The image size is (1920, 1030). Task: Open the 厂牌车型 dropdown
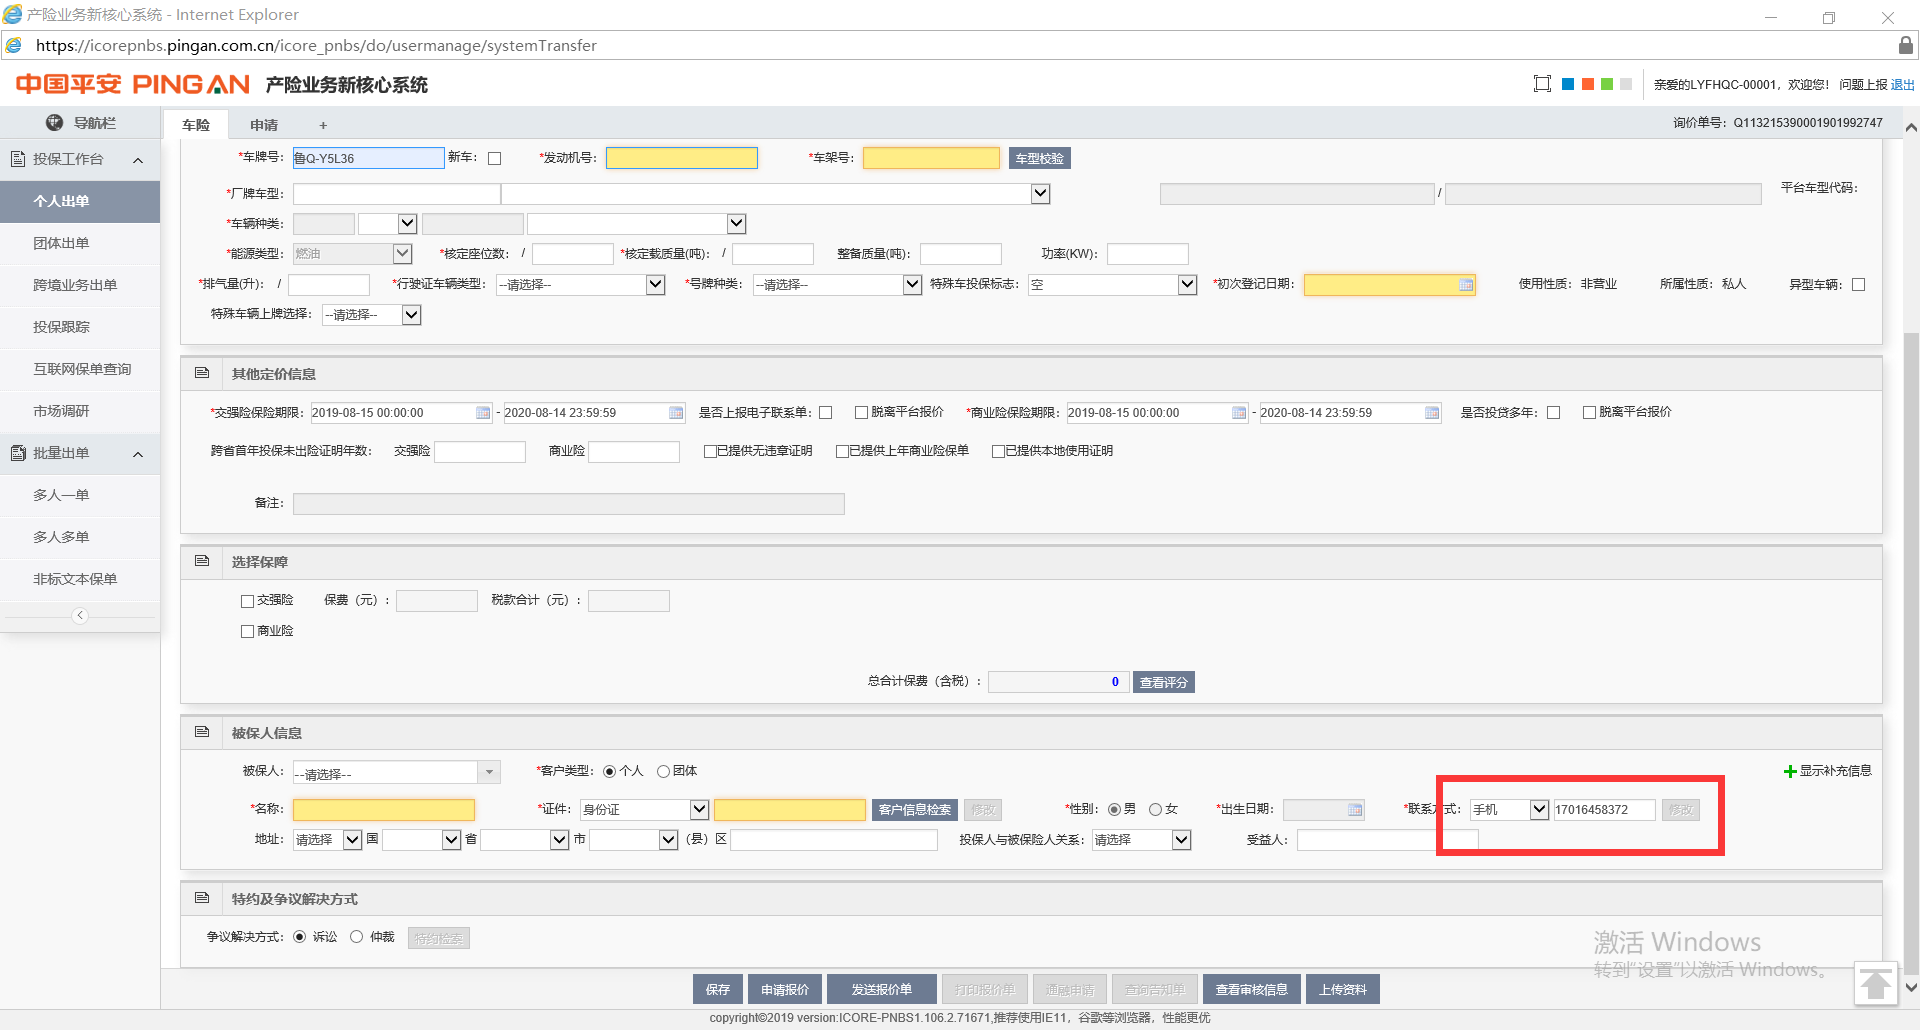1040,194
